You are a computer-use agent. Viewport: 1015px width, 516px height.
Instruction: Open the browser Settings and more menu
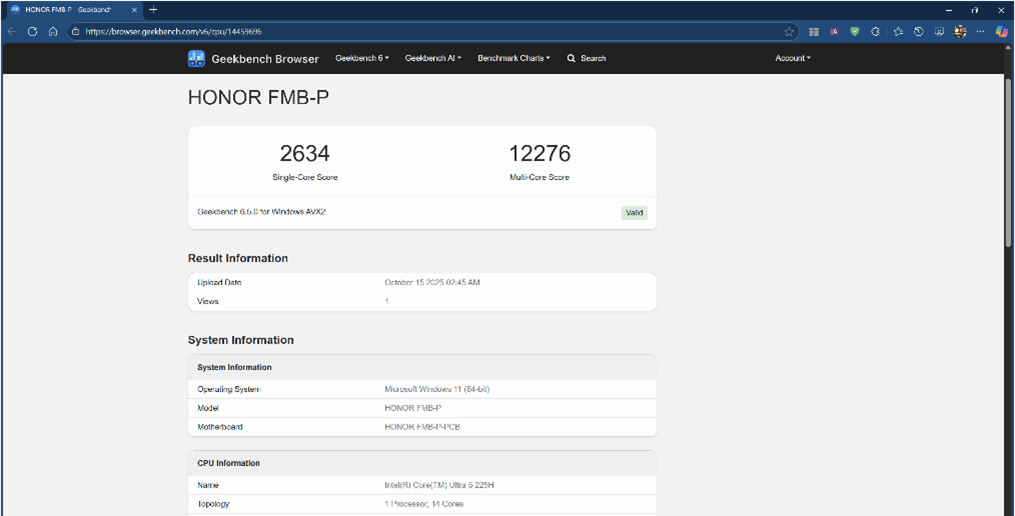981,31
